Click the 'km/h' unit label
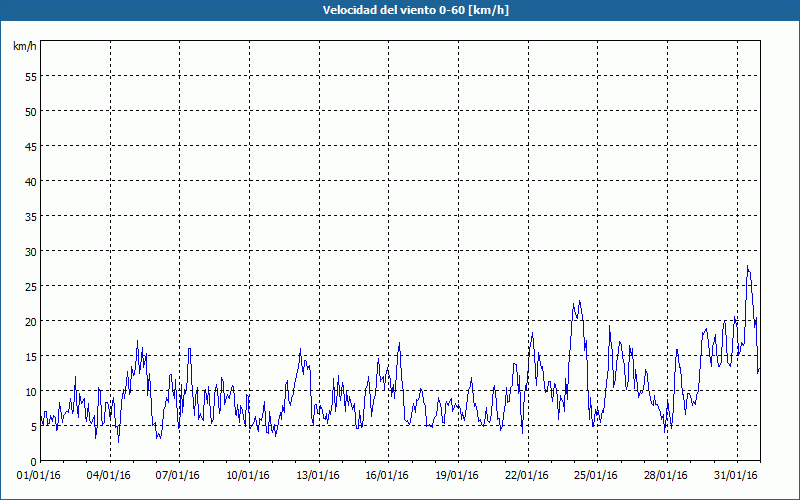 [24, 46]
